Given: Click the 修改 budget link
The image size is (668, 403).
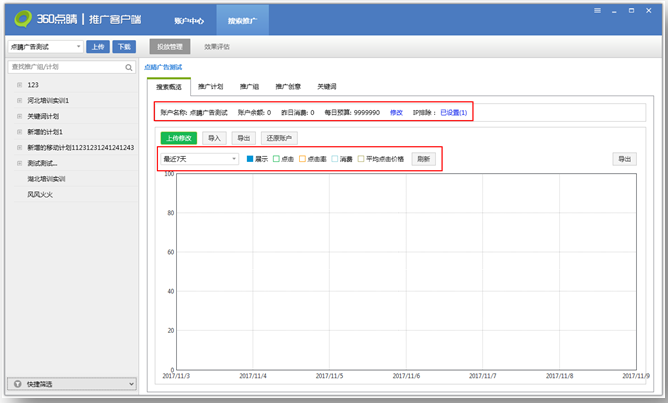Looking at the screenshot, I should coord(396,112).
